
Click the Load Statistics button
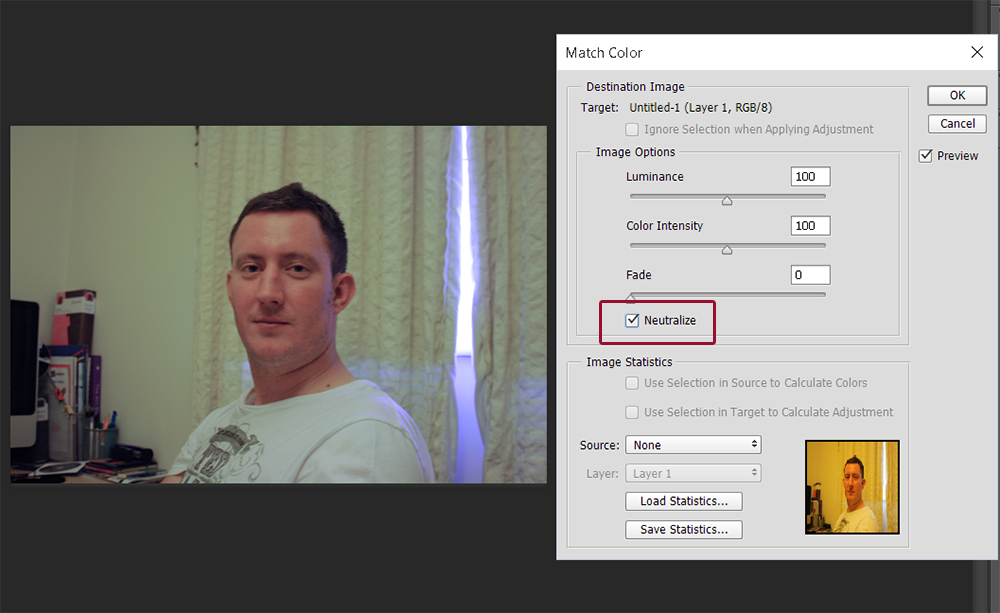pyautogui.click(x=684, y=501)
